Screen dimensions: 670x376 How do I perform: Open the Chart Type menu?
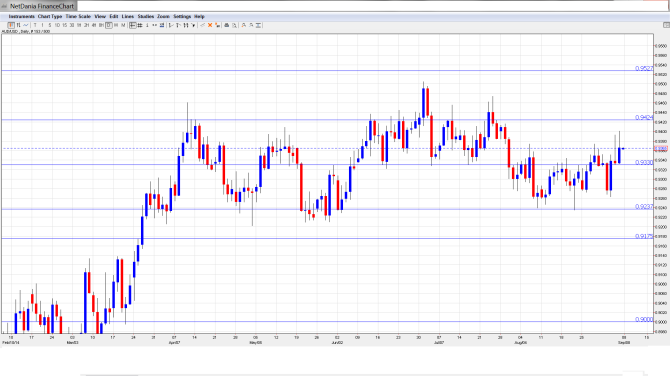pos(50,17)
